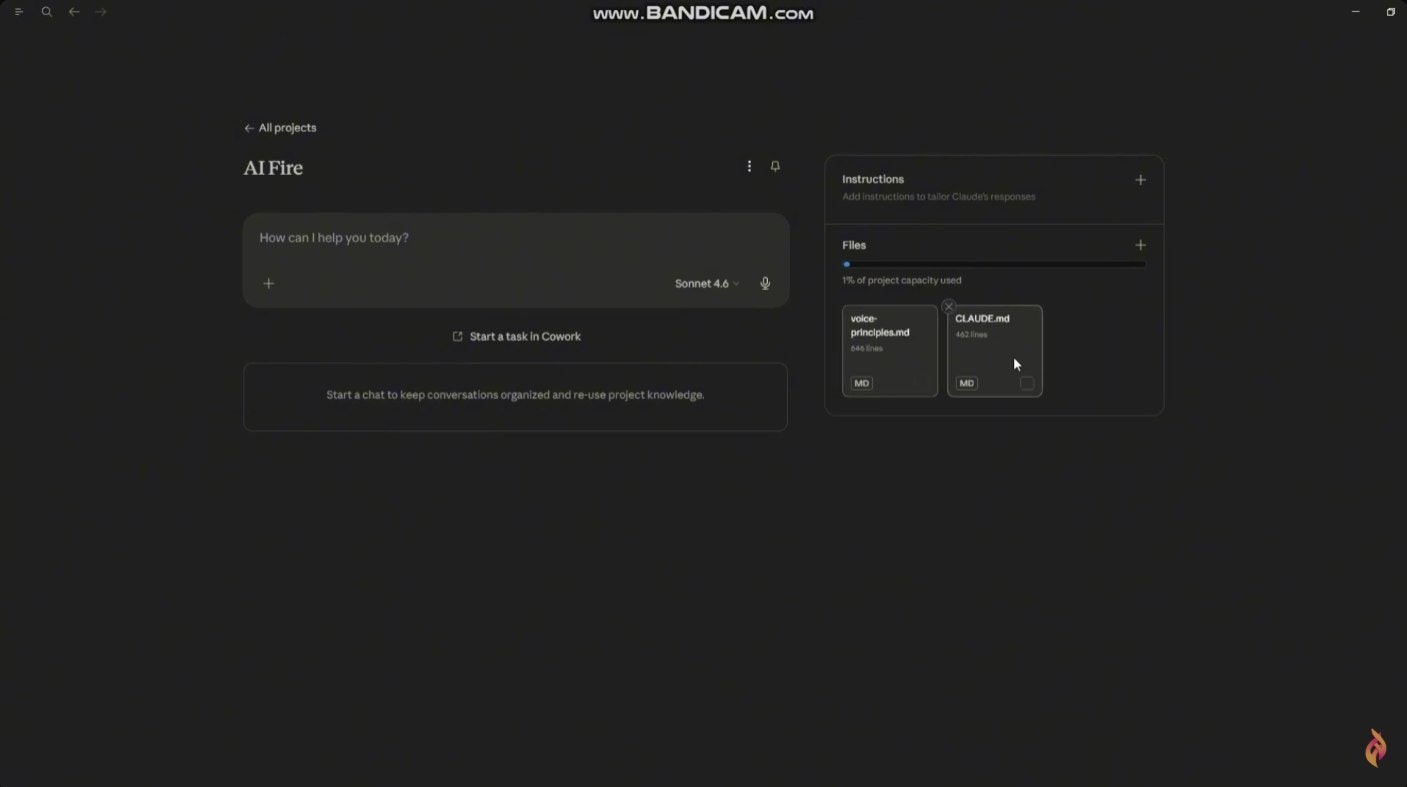Open the AI Fire project options menu
This screenshot has height=787, width=1407.
click(749, 166)
